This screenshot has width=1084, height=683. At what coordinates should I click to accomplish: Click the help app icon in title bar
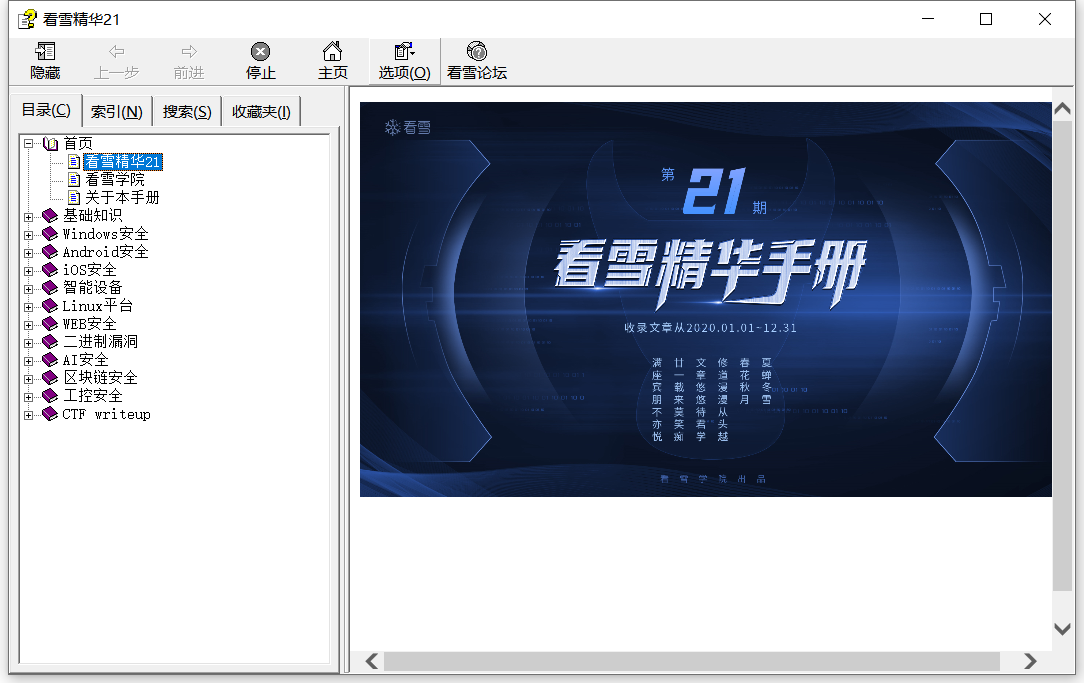pos(27,19)
